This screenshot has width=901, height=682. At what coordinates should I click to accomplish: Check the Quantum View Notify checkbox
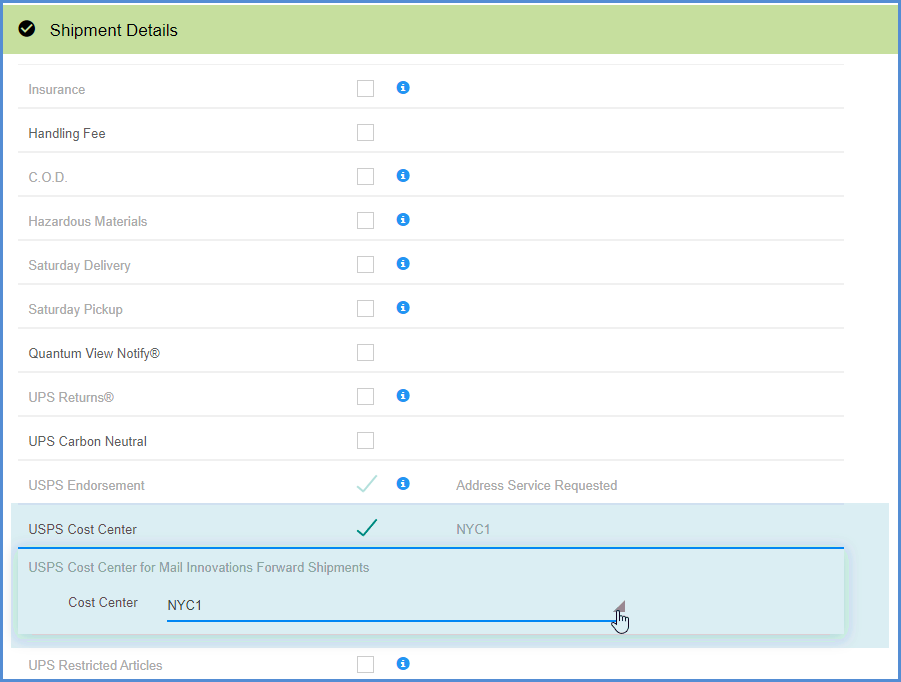click(365, 353)
